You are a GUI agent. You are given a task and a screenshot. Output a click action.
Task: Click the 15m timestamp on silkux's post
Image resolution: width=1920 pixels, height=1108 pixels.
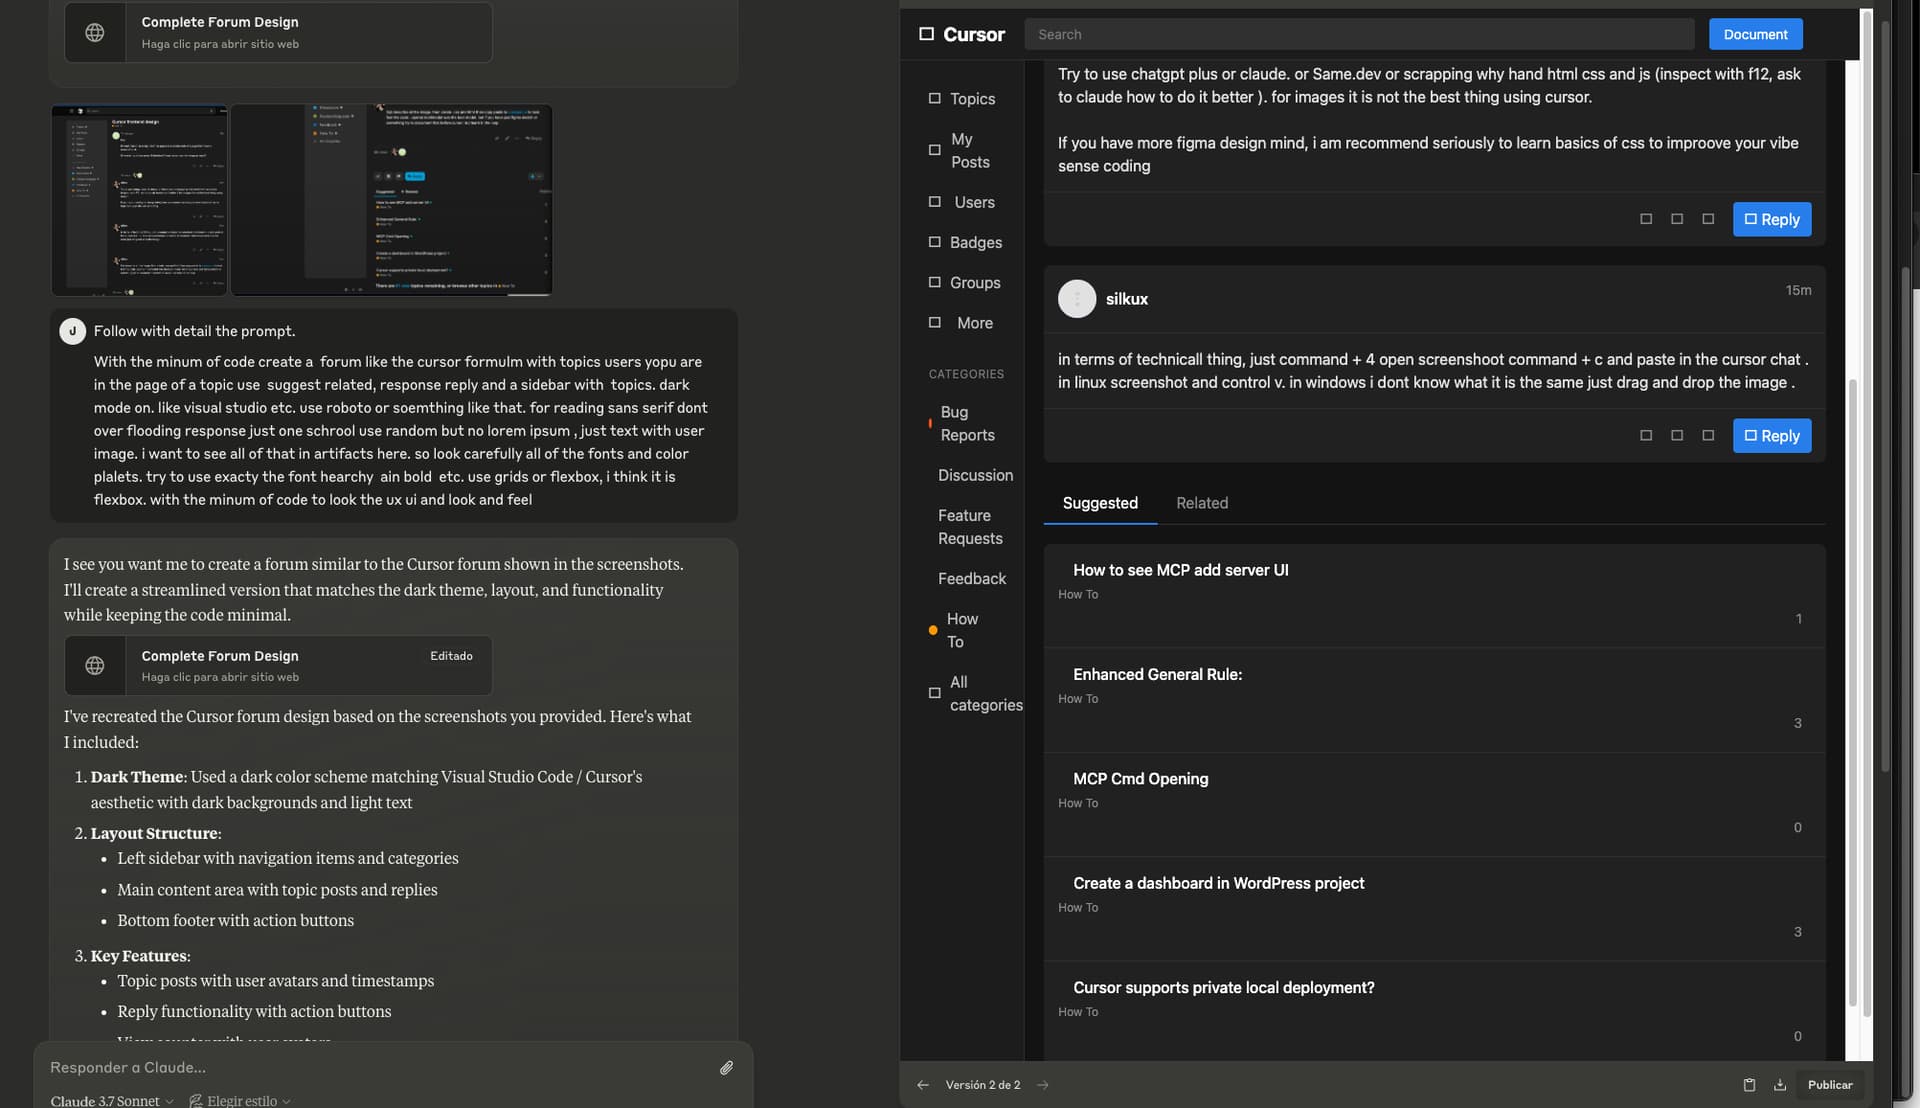click(x=1798, y=290)
